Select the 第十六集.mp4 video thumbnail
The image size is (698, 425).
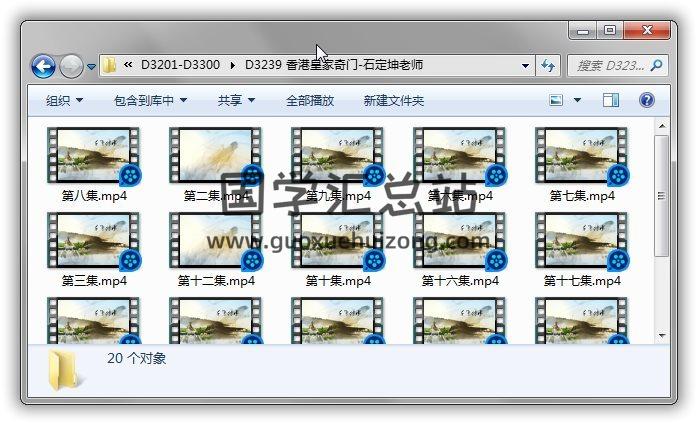click(460, 241)
